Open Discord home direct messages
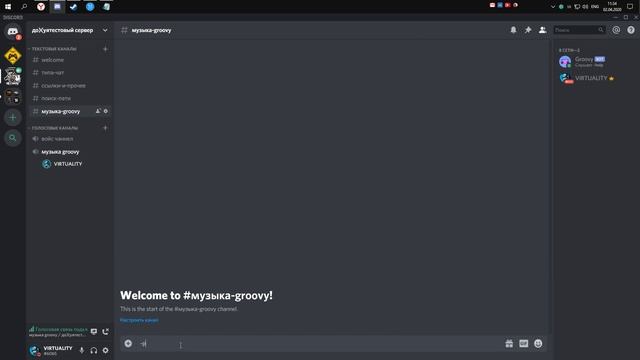The width and height of the screenshot is (640, 360). pyautogui.click(x=13, y=31)
